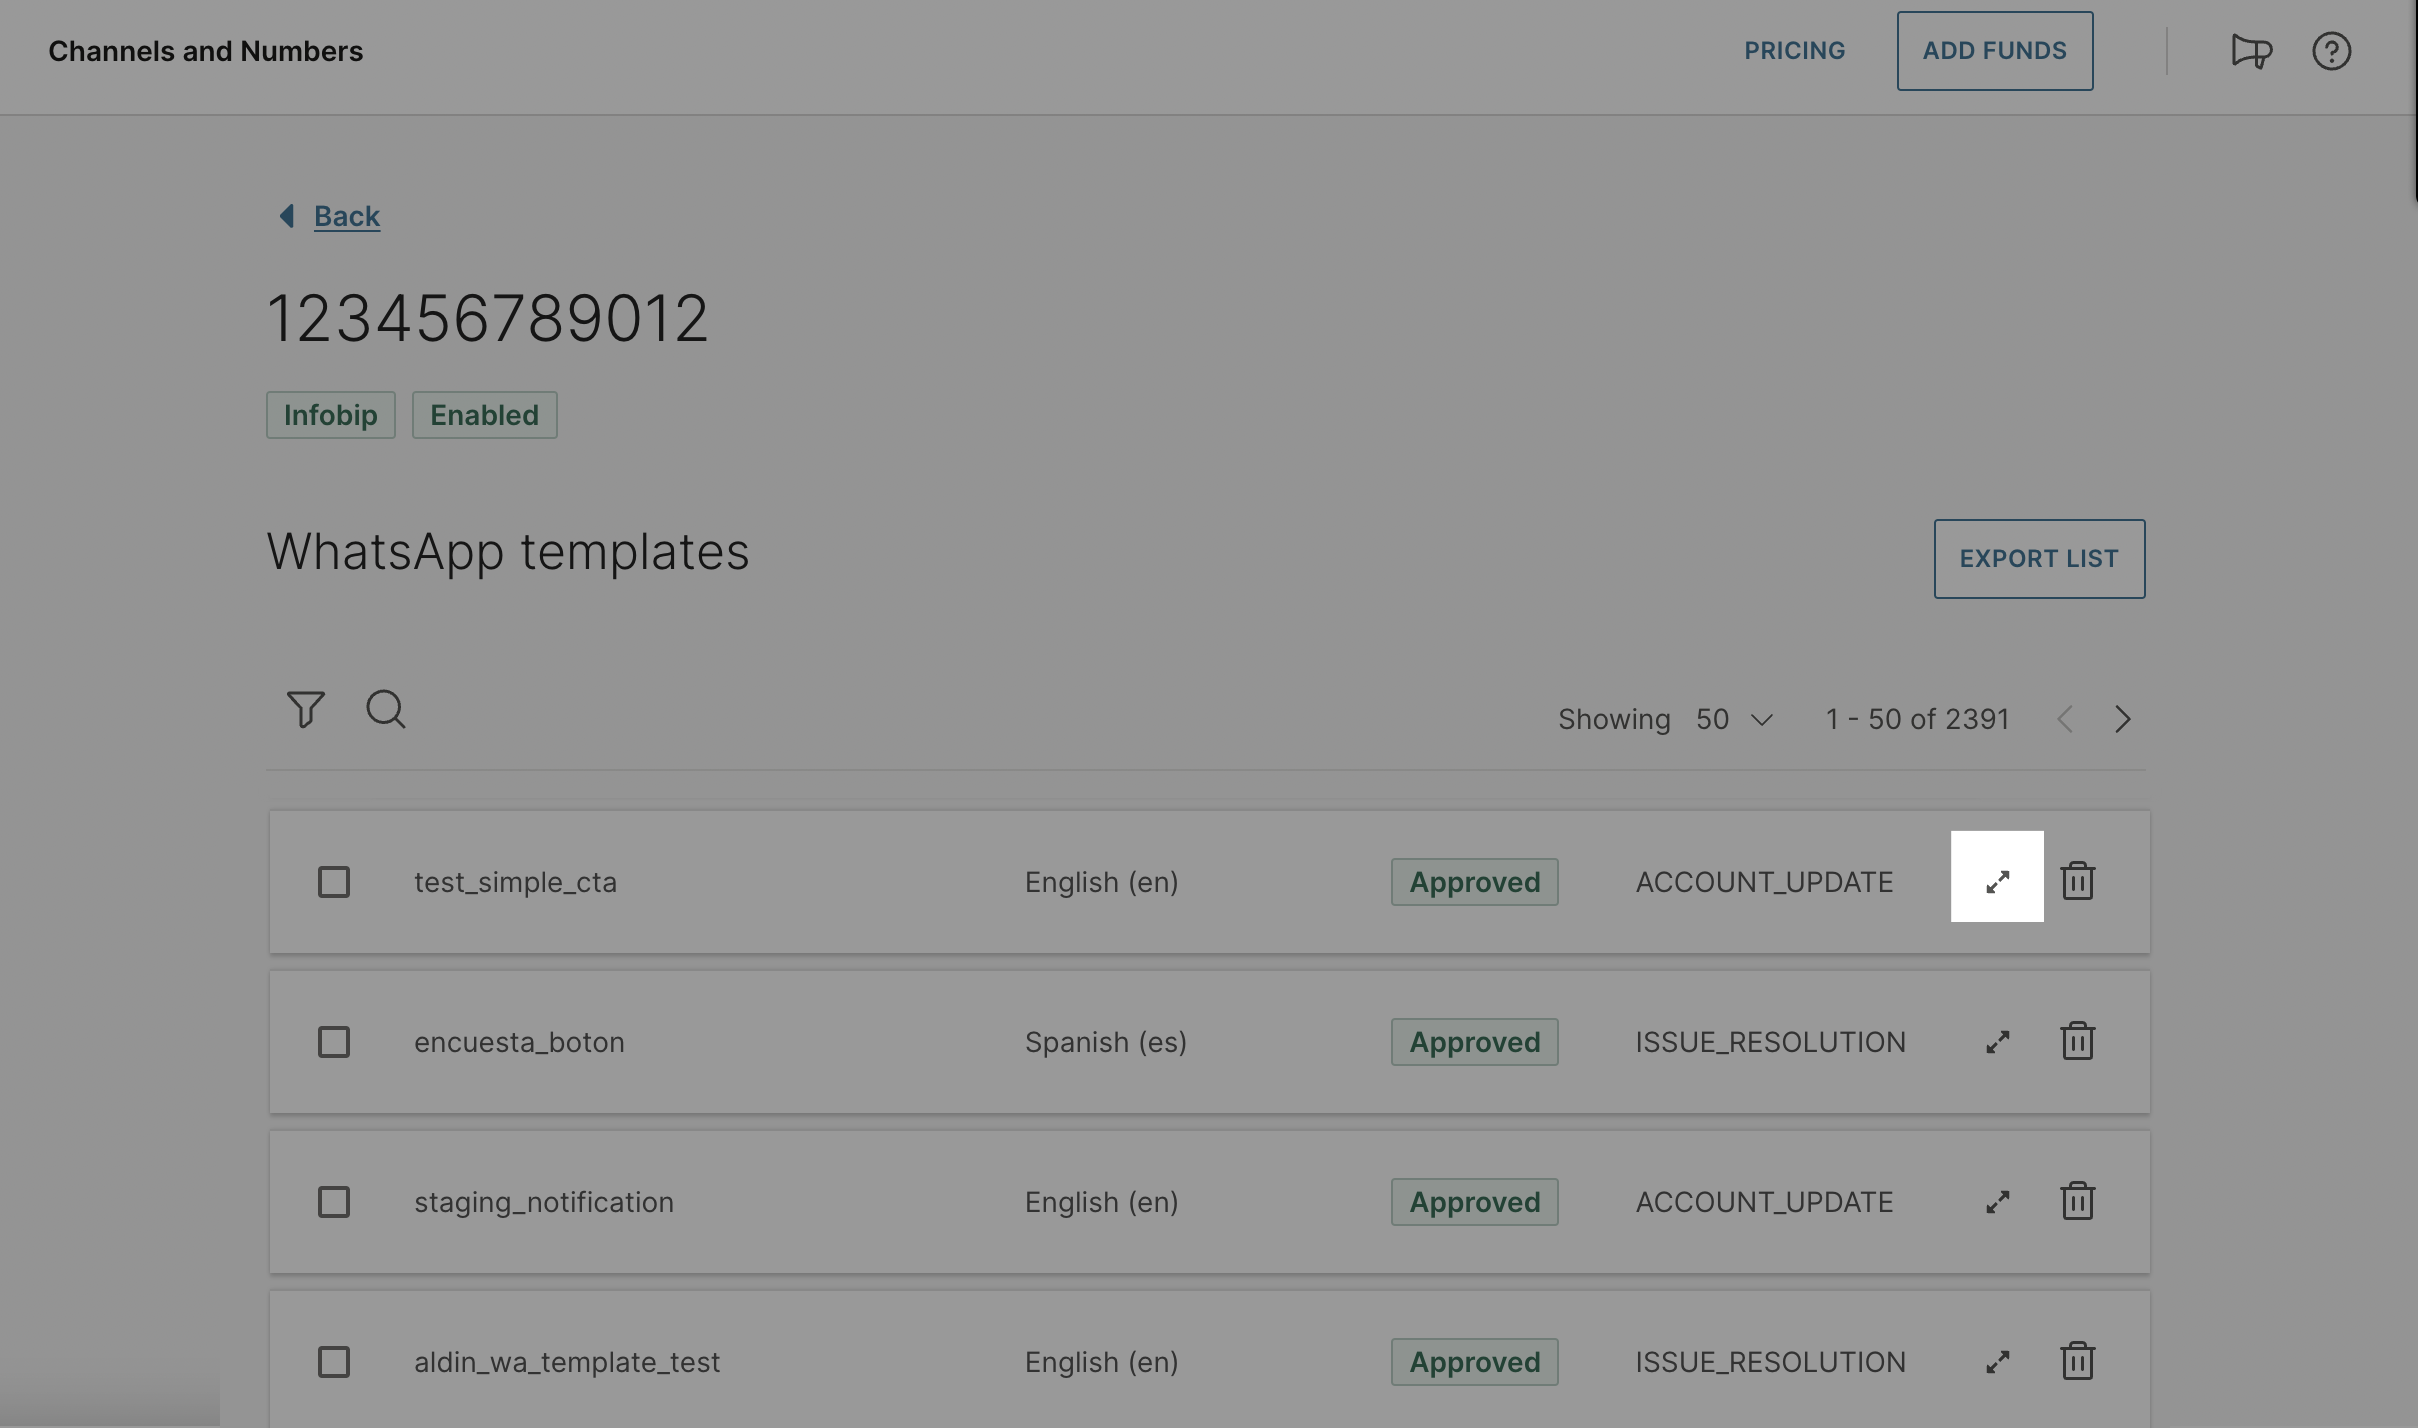Follow the Back link
Viewport: 2418px width, 1428px height.
(347, 216)
